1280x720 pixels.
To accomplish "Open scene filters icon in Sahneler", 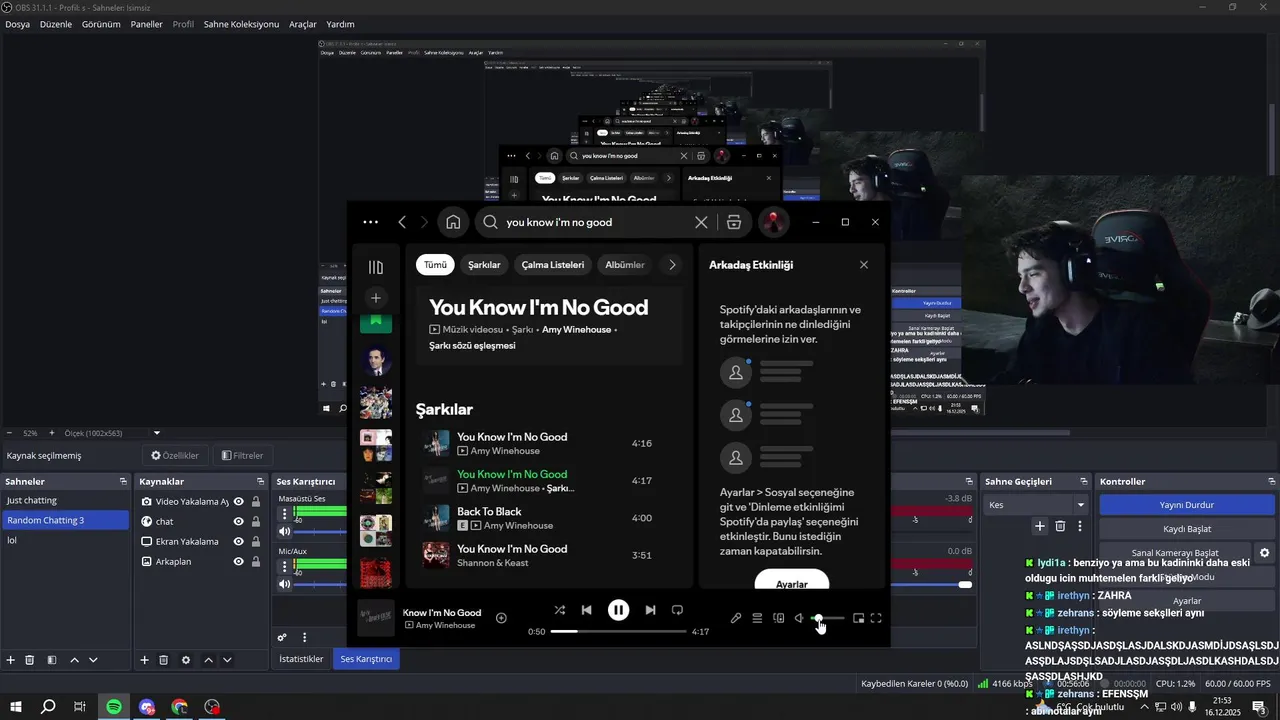I will 51,660.
